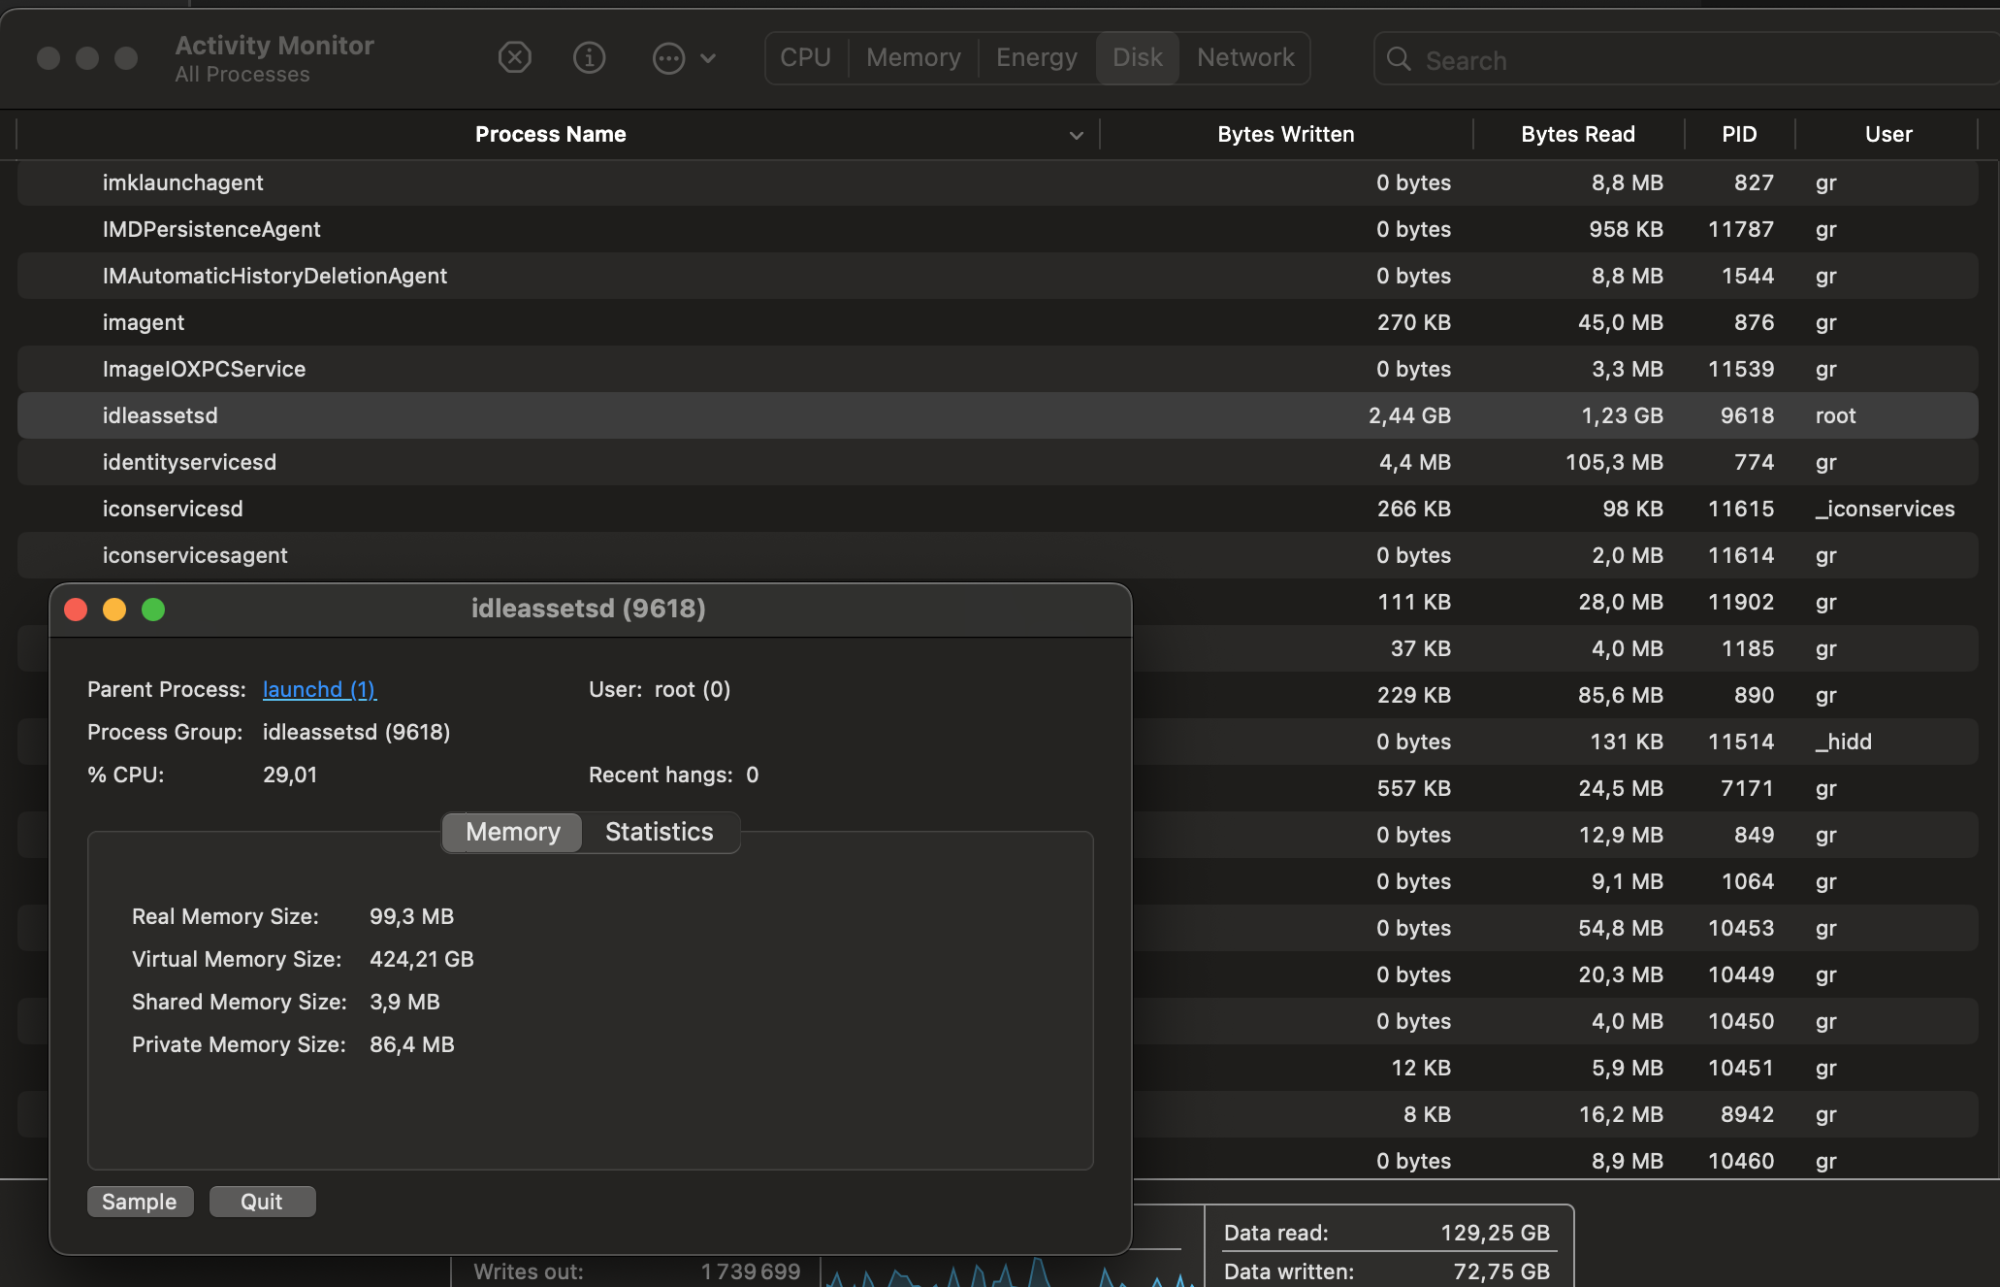
Task: Click the 85,6 MB bytes read value
Action: pyautogui.click(x=1620, y=695)
